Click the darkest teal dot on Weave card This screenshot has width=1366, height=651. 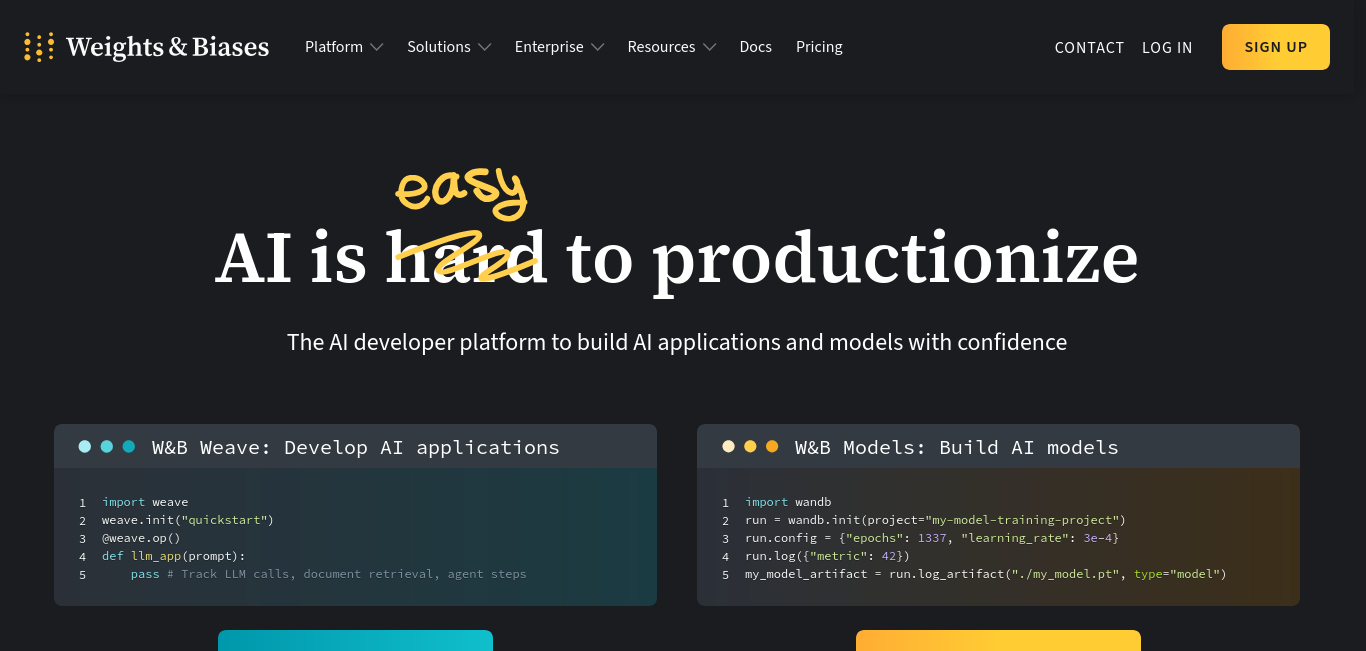[129, 447]
